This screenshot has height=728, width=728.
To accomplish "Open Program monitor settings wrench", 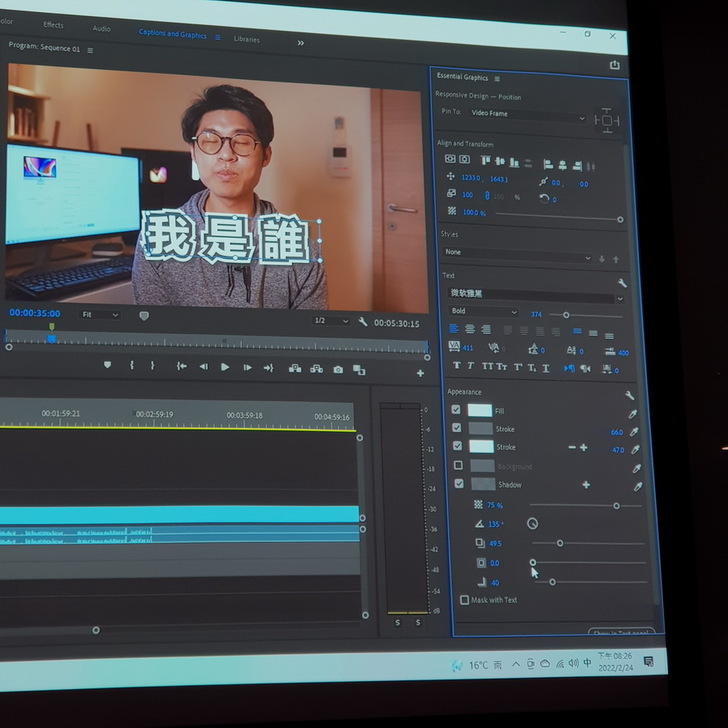I will tap(363, 322).
